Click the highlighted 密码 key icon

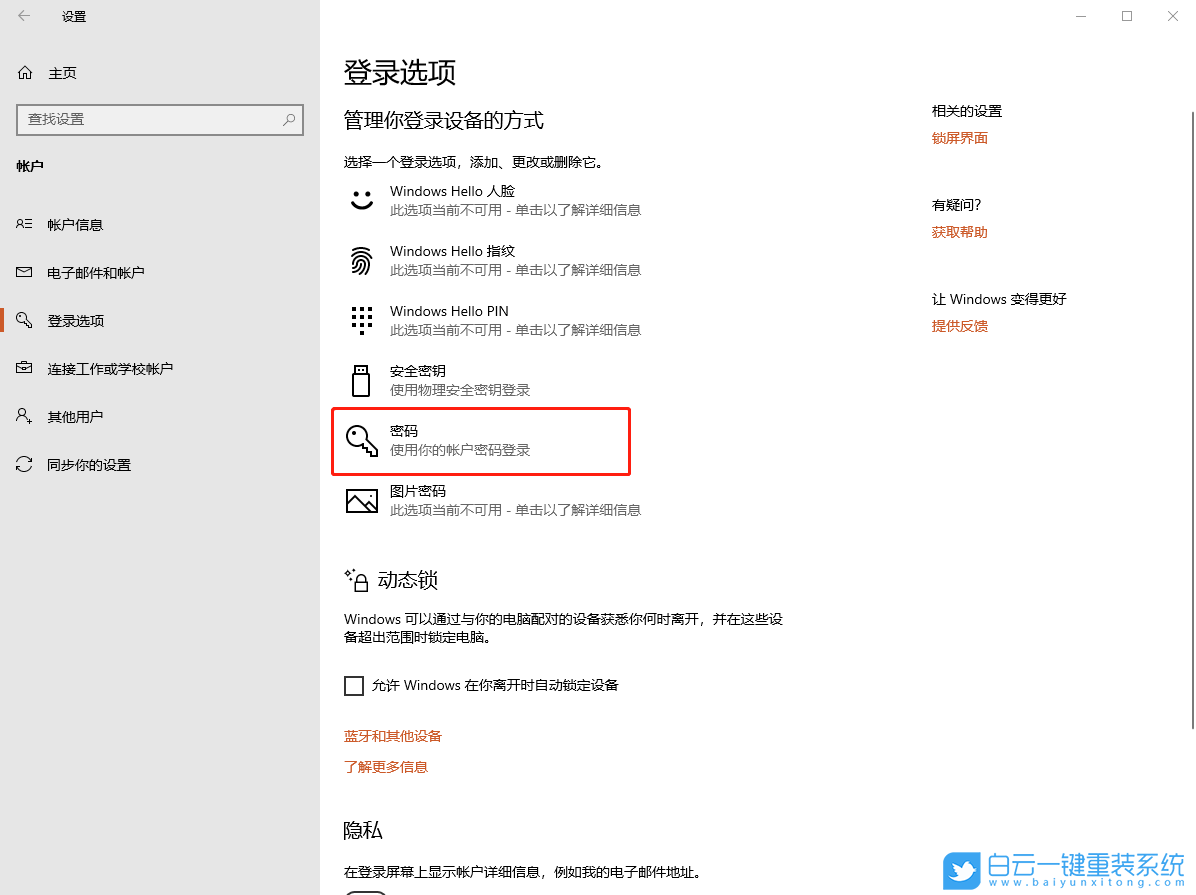361,440
